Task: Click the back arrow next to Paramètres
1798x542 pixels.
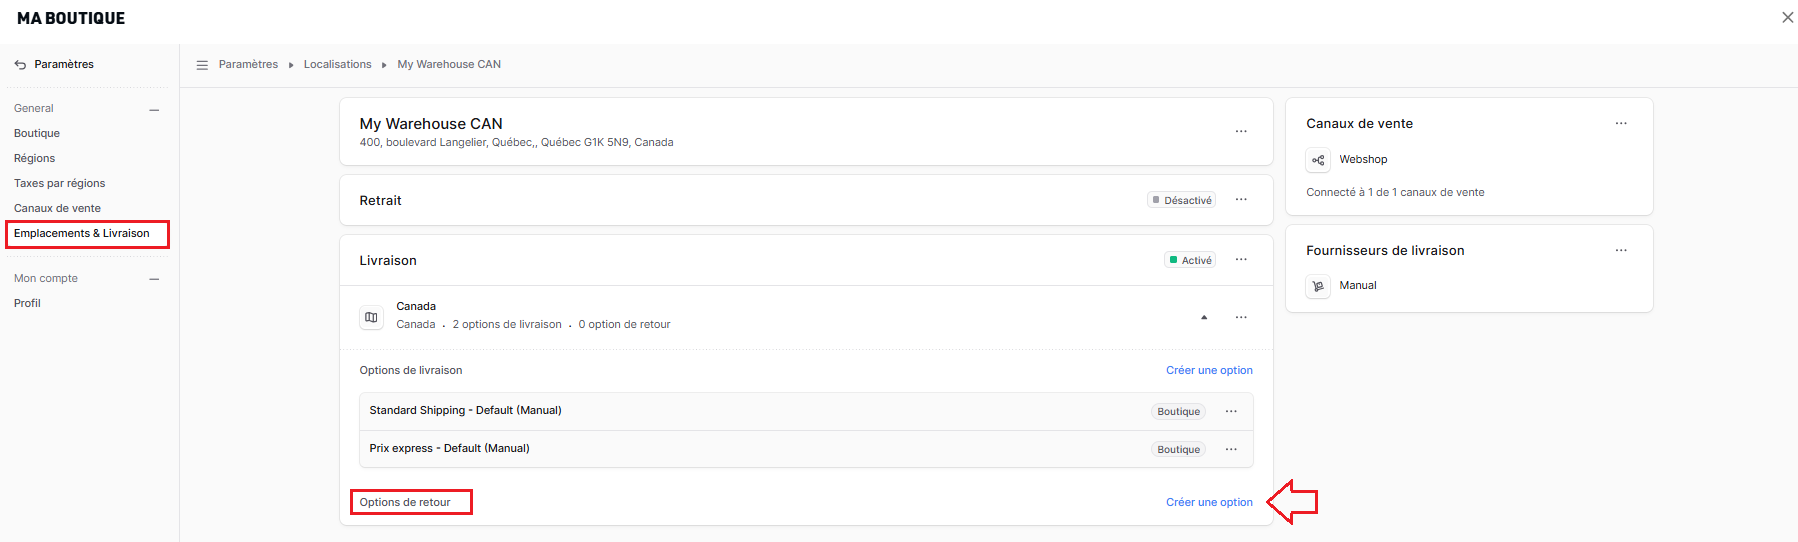Action: (20, 65)
